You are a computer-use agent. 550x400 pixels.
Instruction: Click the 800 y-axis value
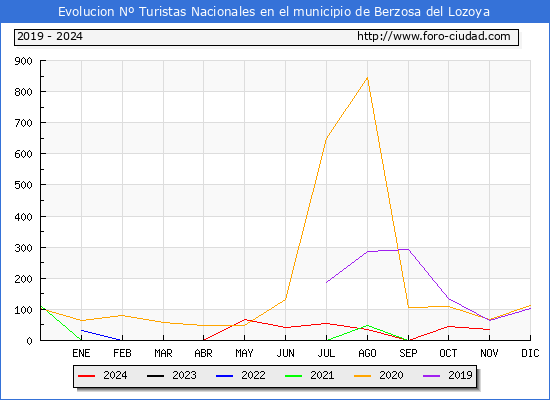point(24,92)
